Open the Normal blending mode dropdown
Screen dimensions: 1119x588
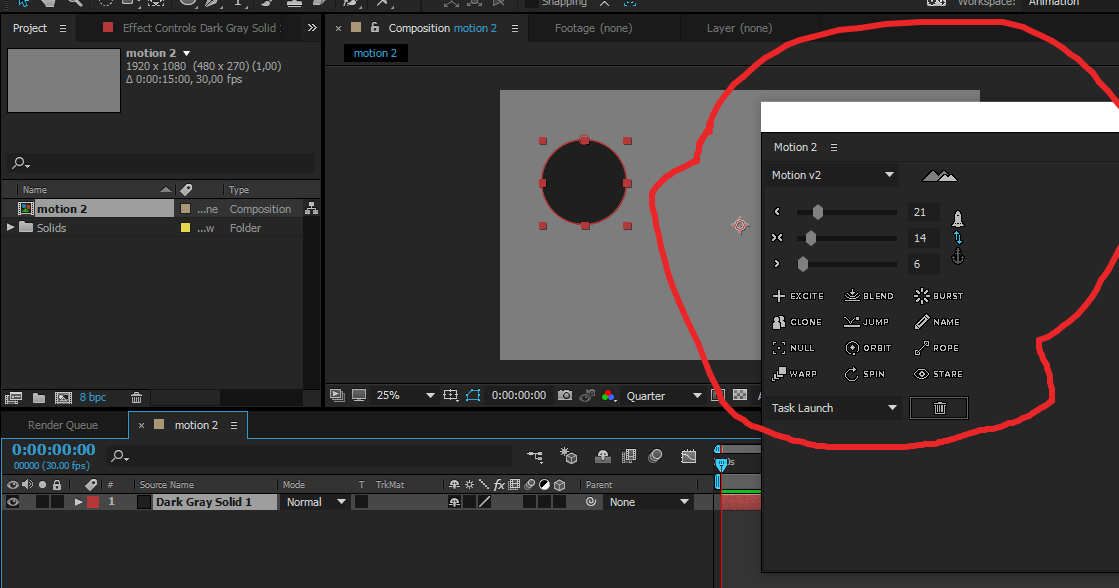315,502
